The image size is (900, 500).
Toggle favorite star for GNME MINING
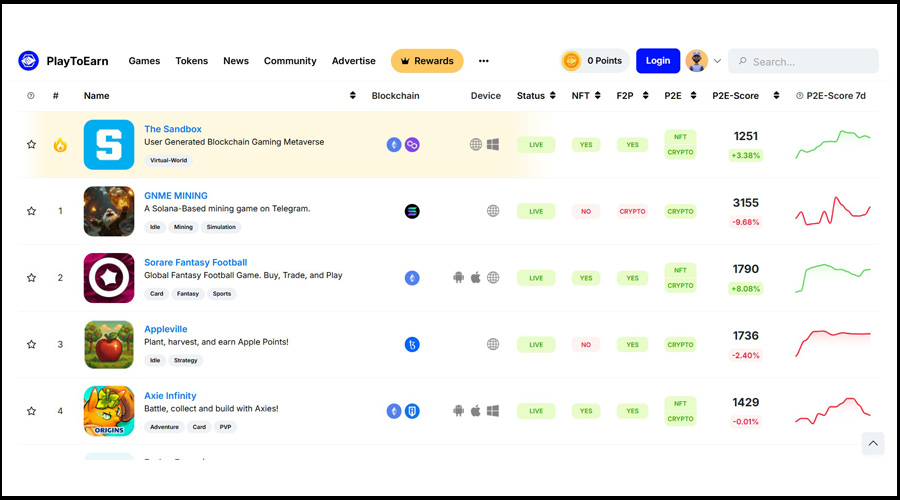click(x=31, y=211)
